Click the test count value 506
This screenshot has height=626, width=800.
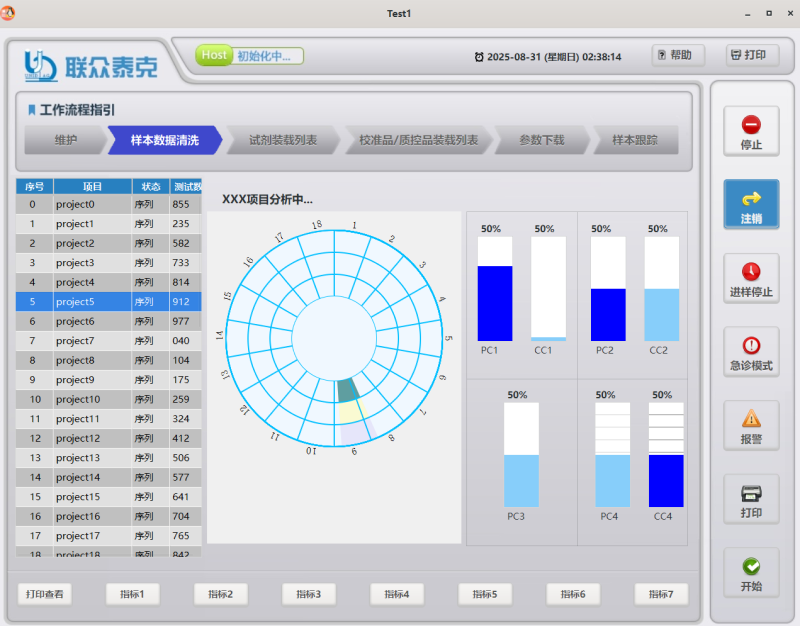(x=181, y=458)
